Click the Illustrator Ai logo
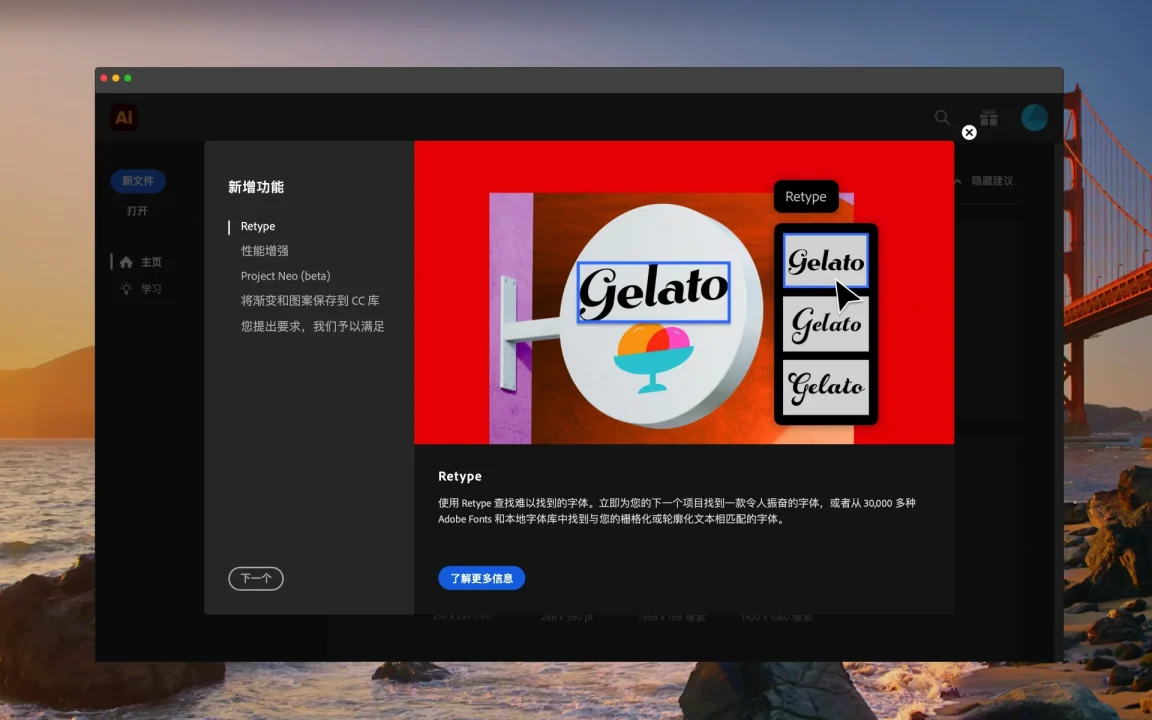Viewport: 1152px width, 720px height. point(124,118)
